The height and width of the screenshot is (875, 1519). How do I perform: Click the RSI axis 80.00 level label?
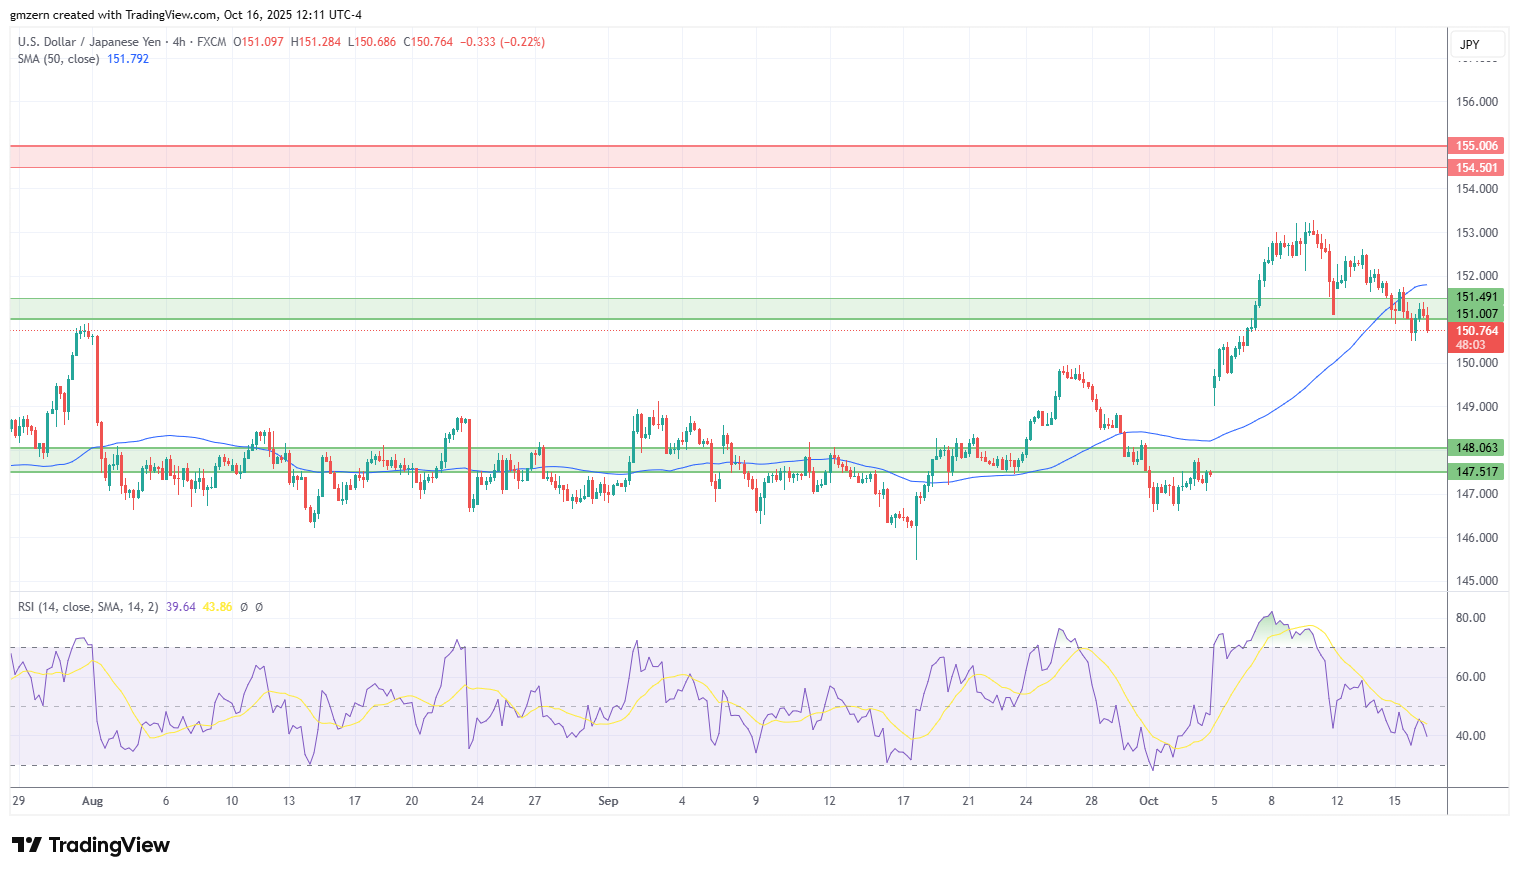tap(1470, 618)
